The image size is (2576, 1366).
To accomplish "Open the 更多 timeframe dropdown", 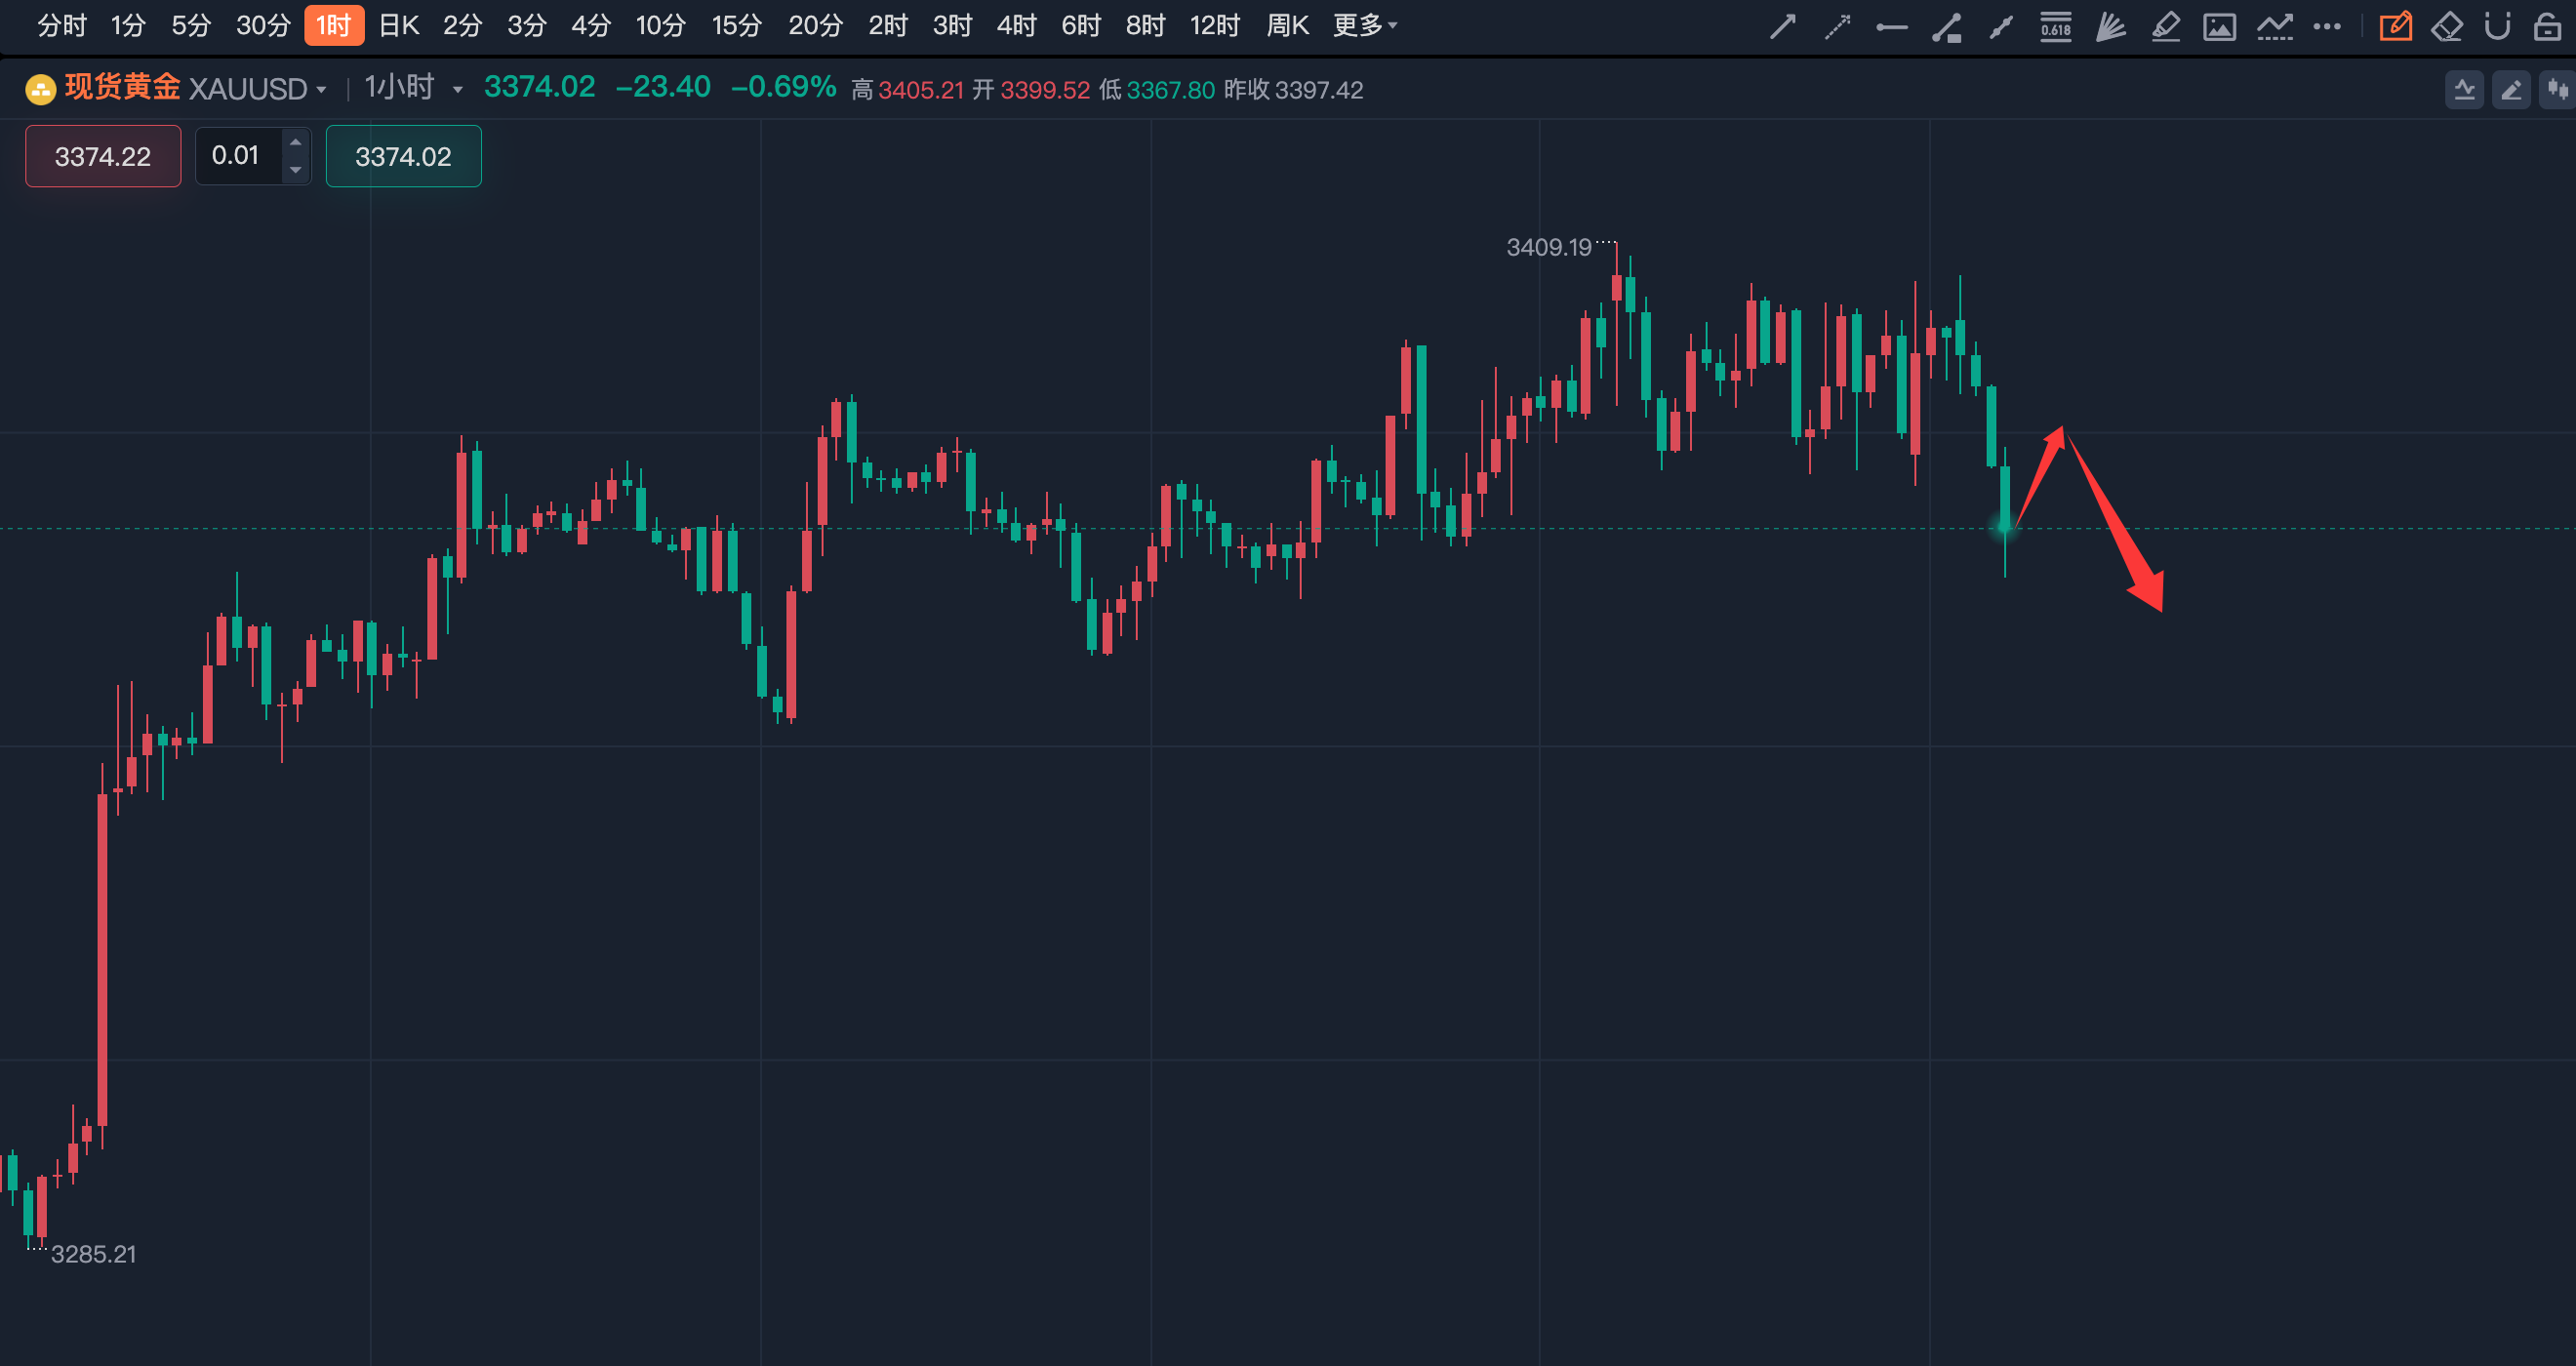I will [1364, 25].
